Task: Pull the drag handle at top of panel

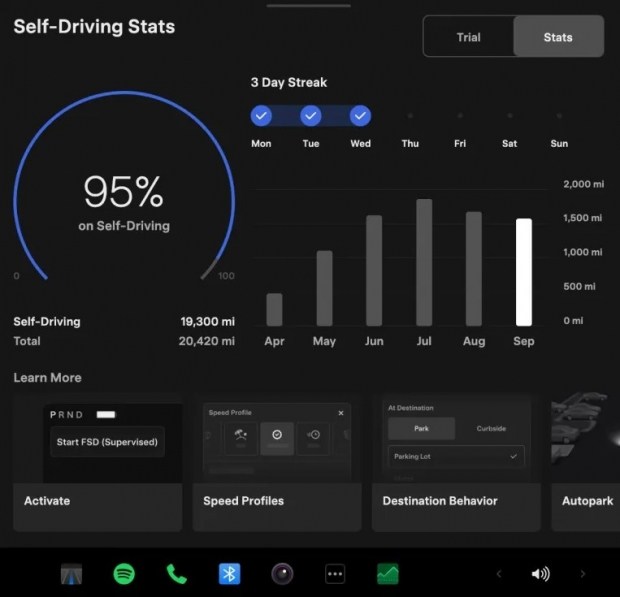Action: tap(309, 5)
